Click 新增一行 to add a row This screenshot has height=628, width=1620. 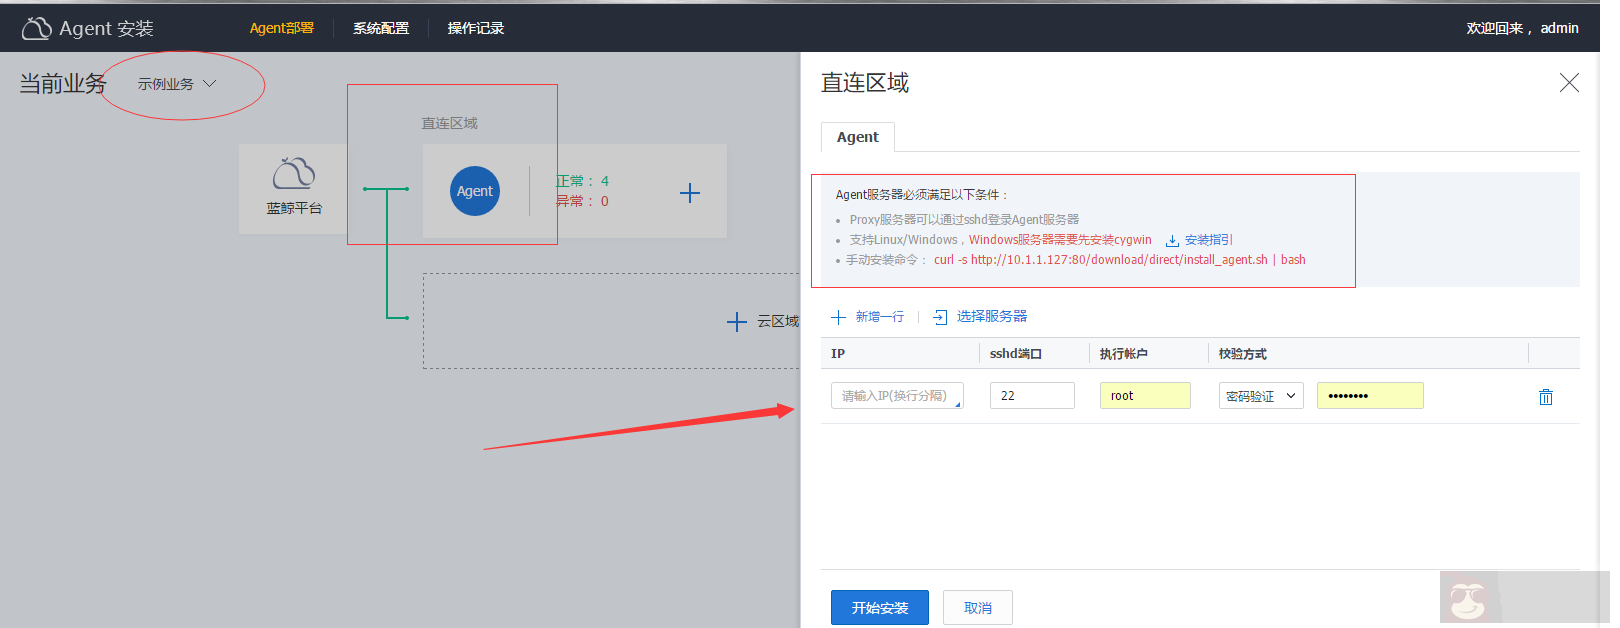880,317
